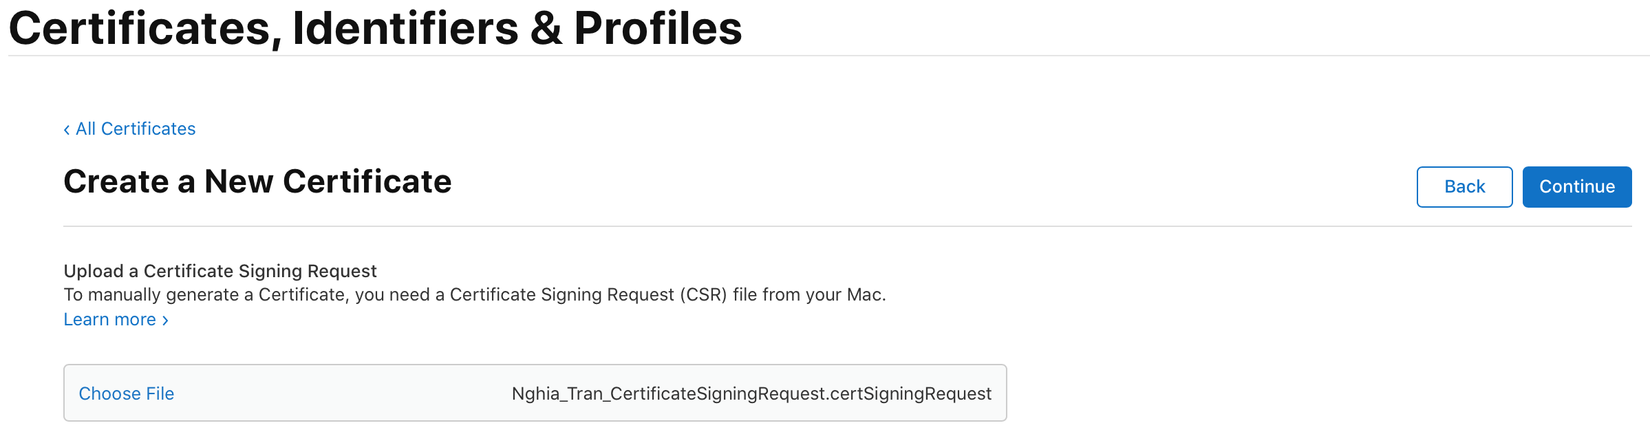Click the blue Continue button
This screenshot has width=1650, height=436.
tap(1576, 187)
